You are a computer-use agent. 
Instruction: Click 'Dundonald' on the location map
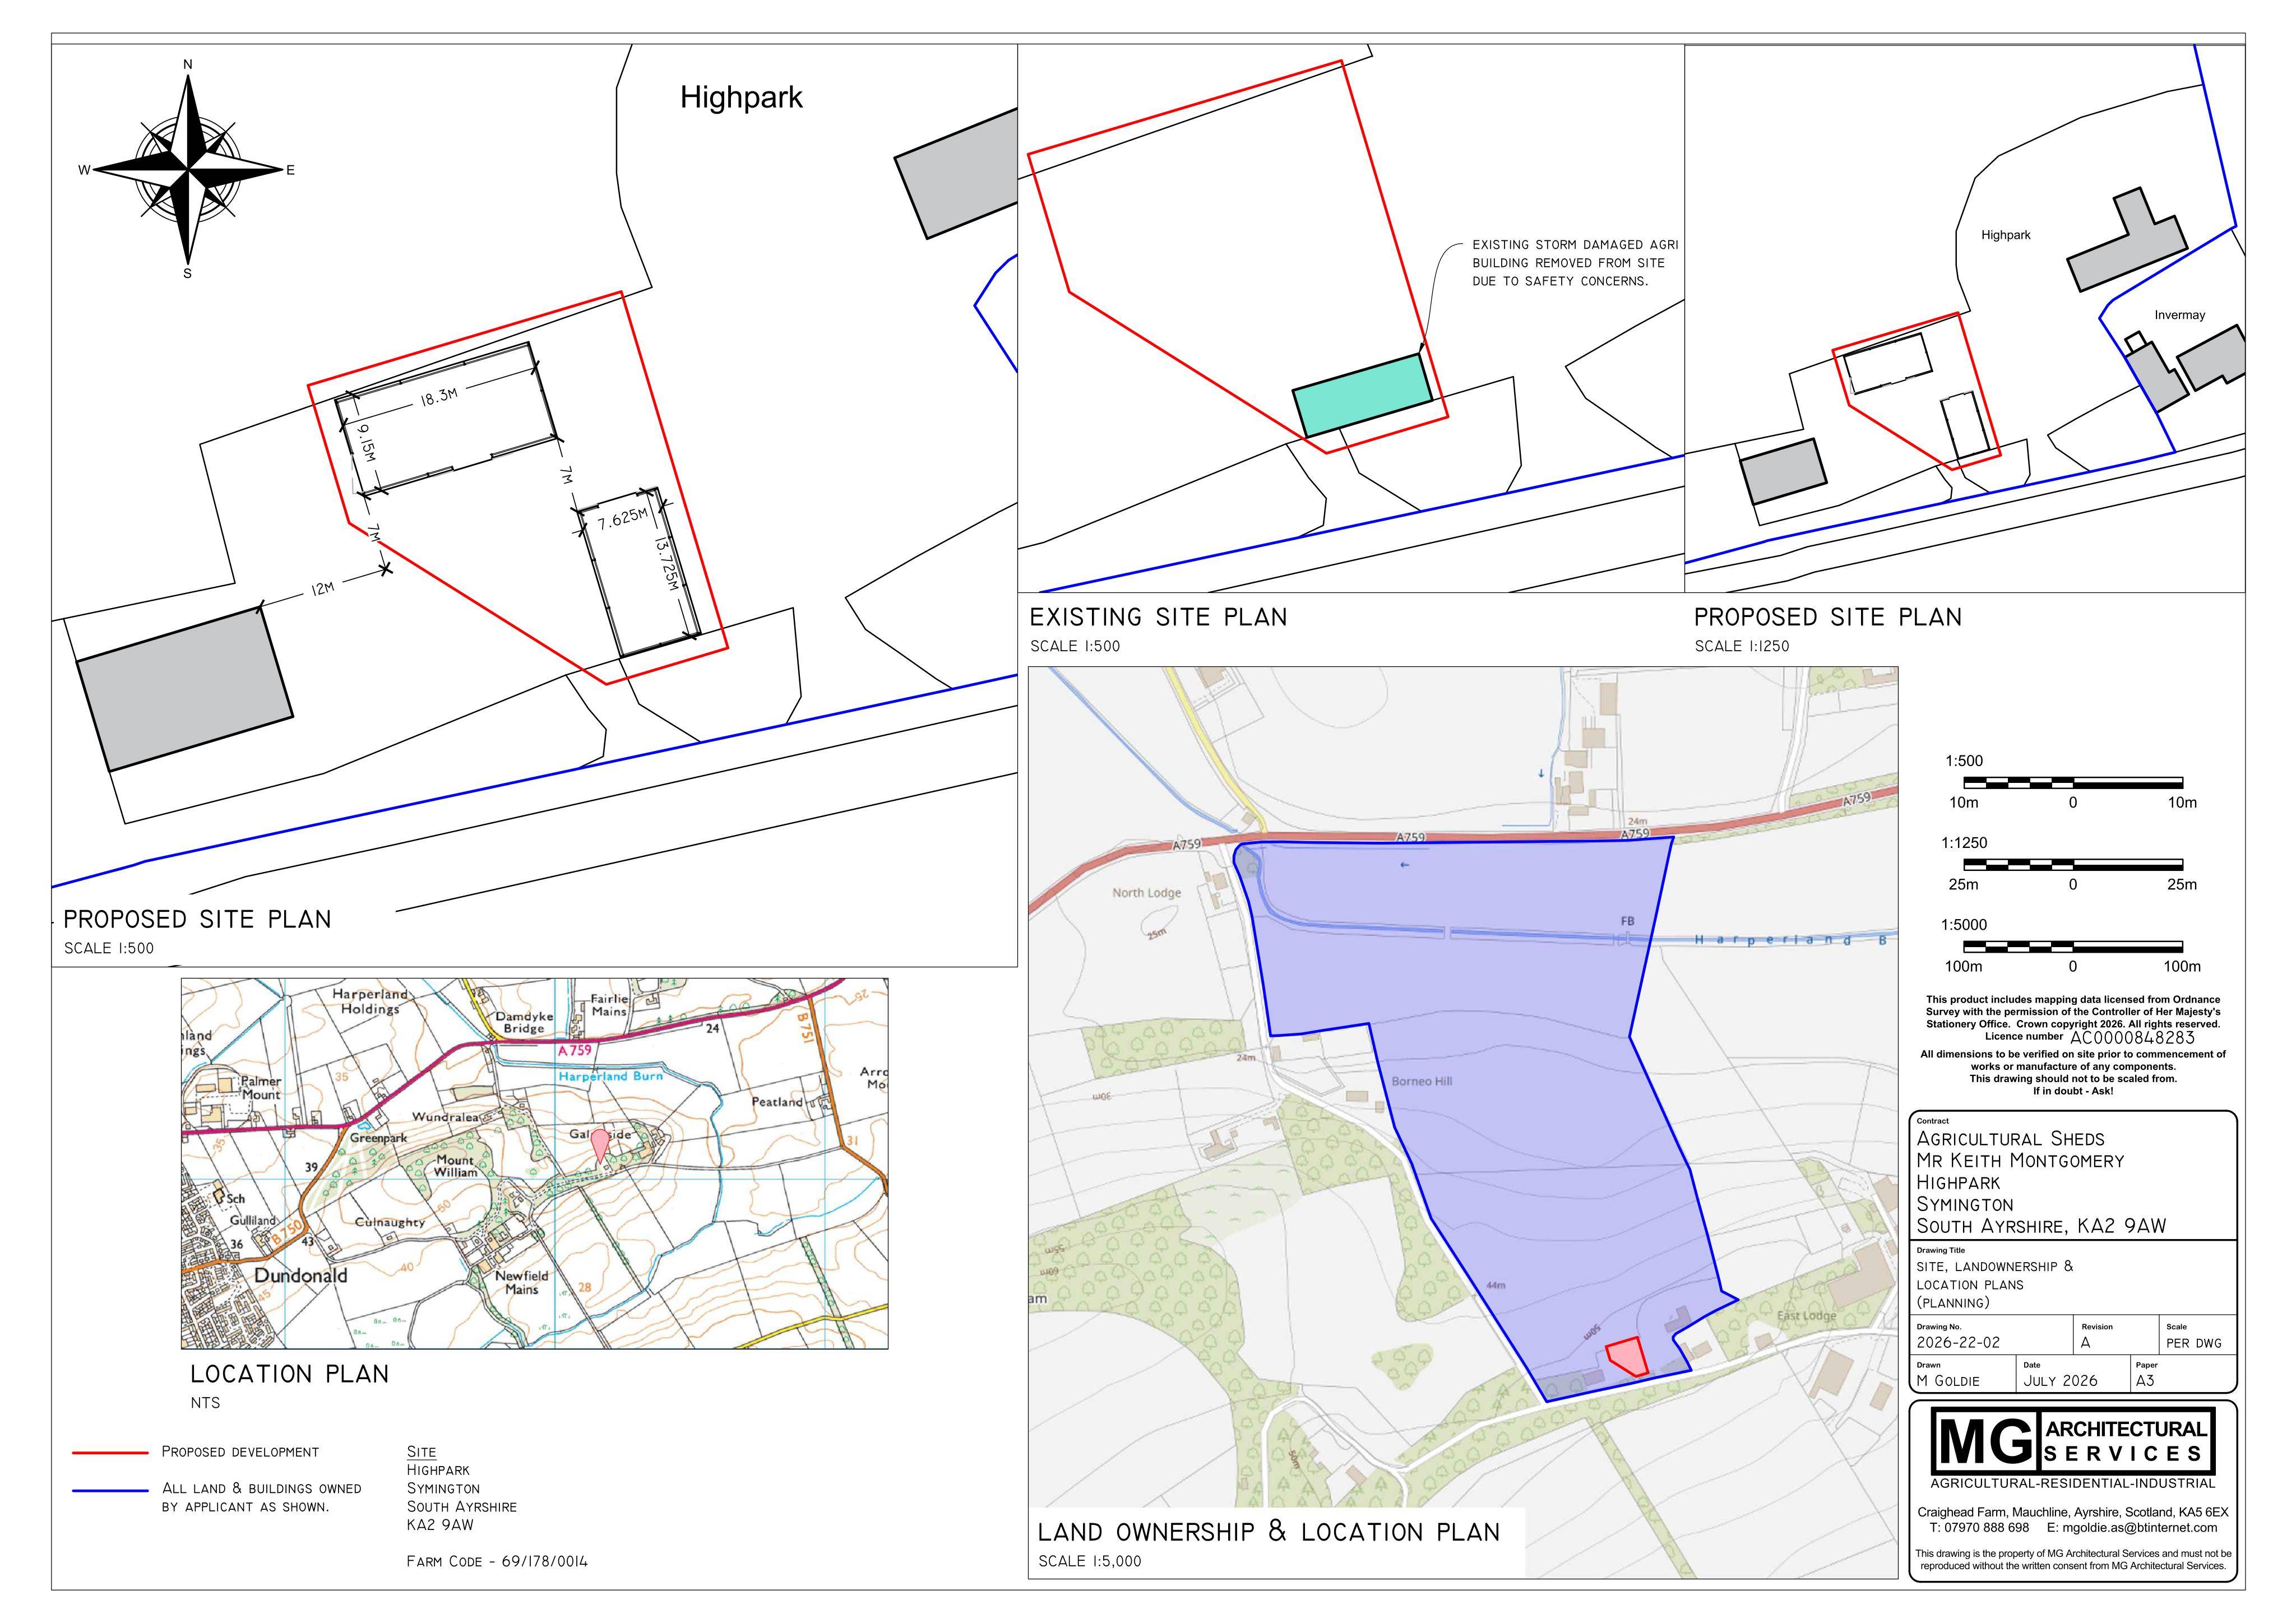(x=300, y=1275)
